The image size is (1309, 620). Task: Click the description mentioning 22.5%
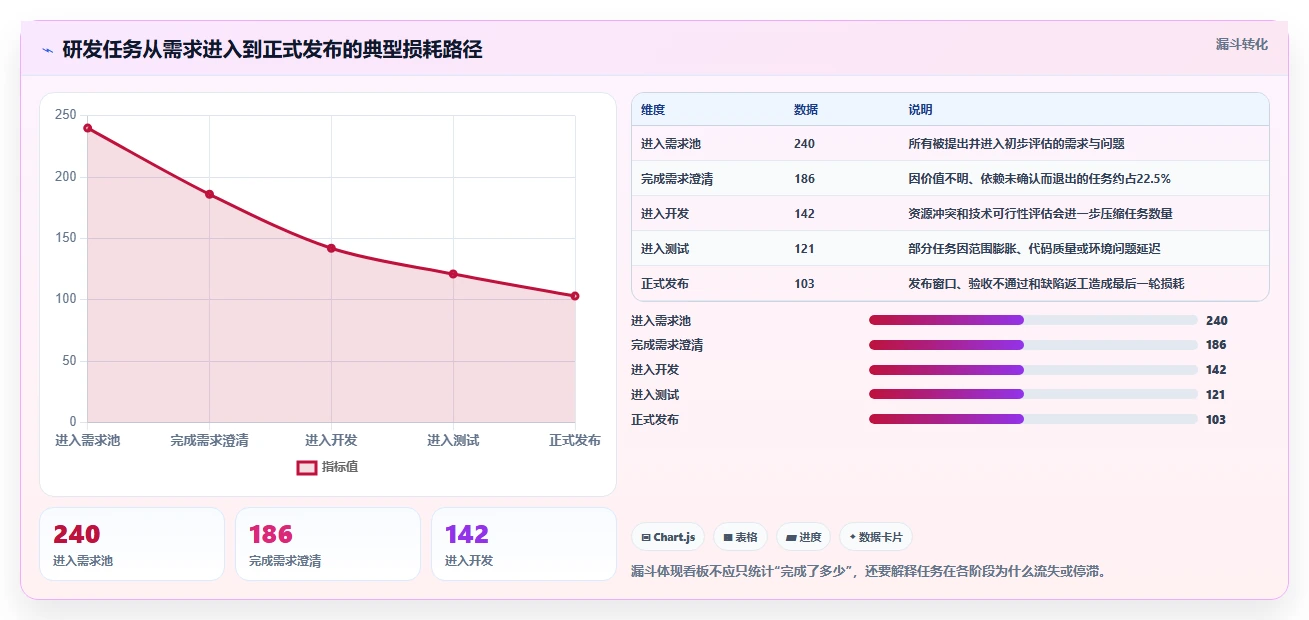(x=1039, y=179)
